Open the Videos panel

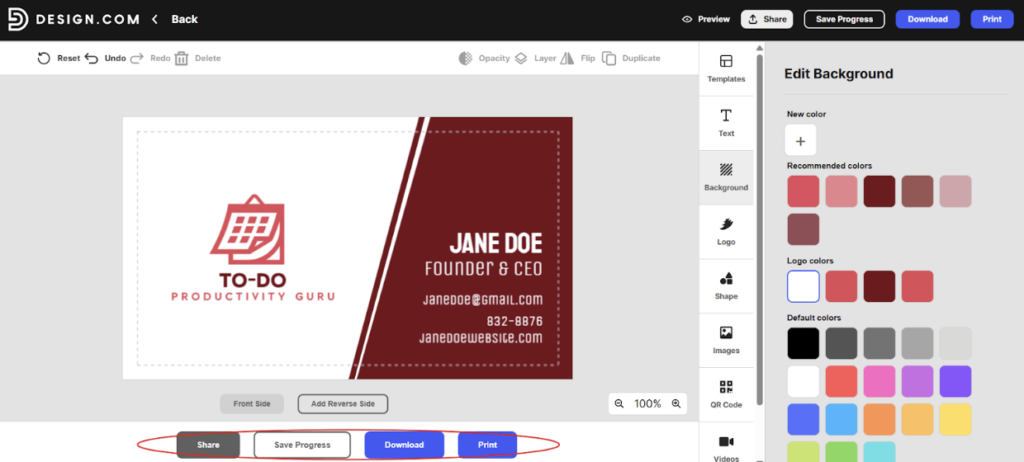(x=726, y=446)
